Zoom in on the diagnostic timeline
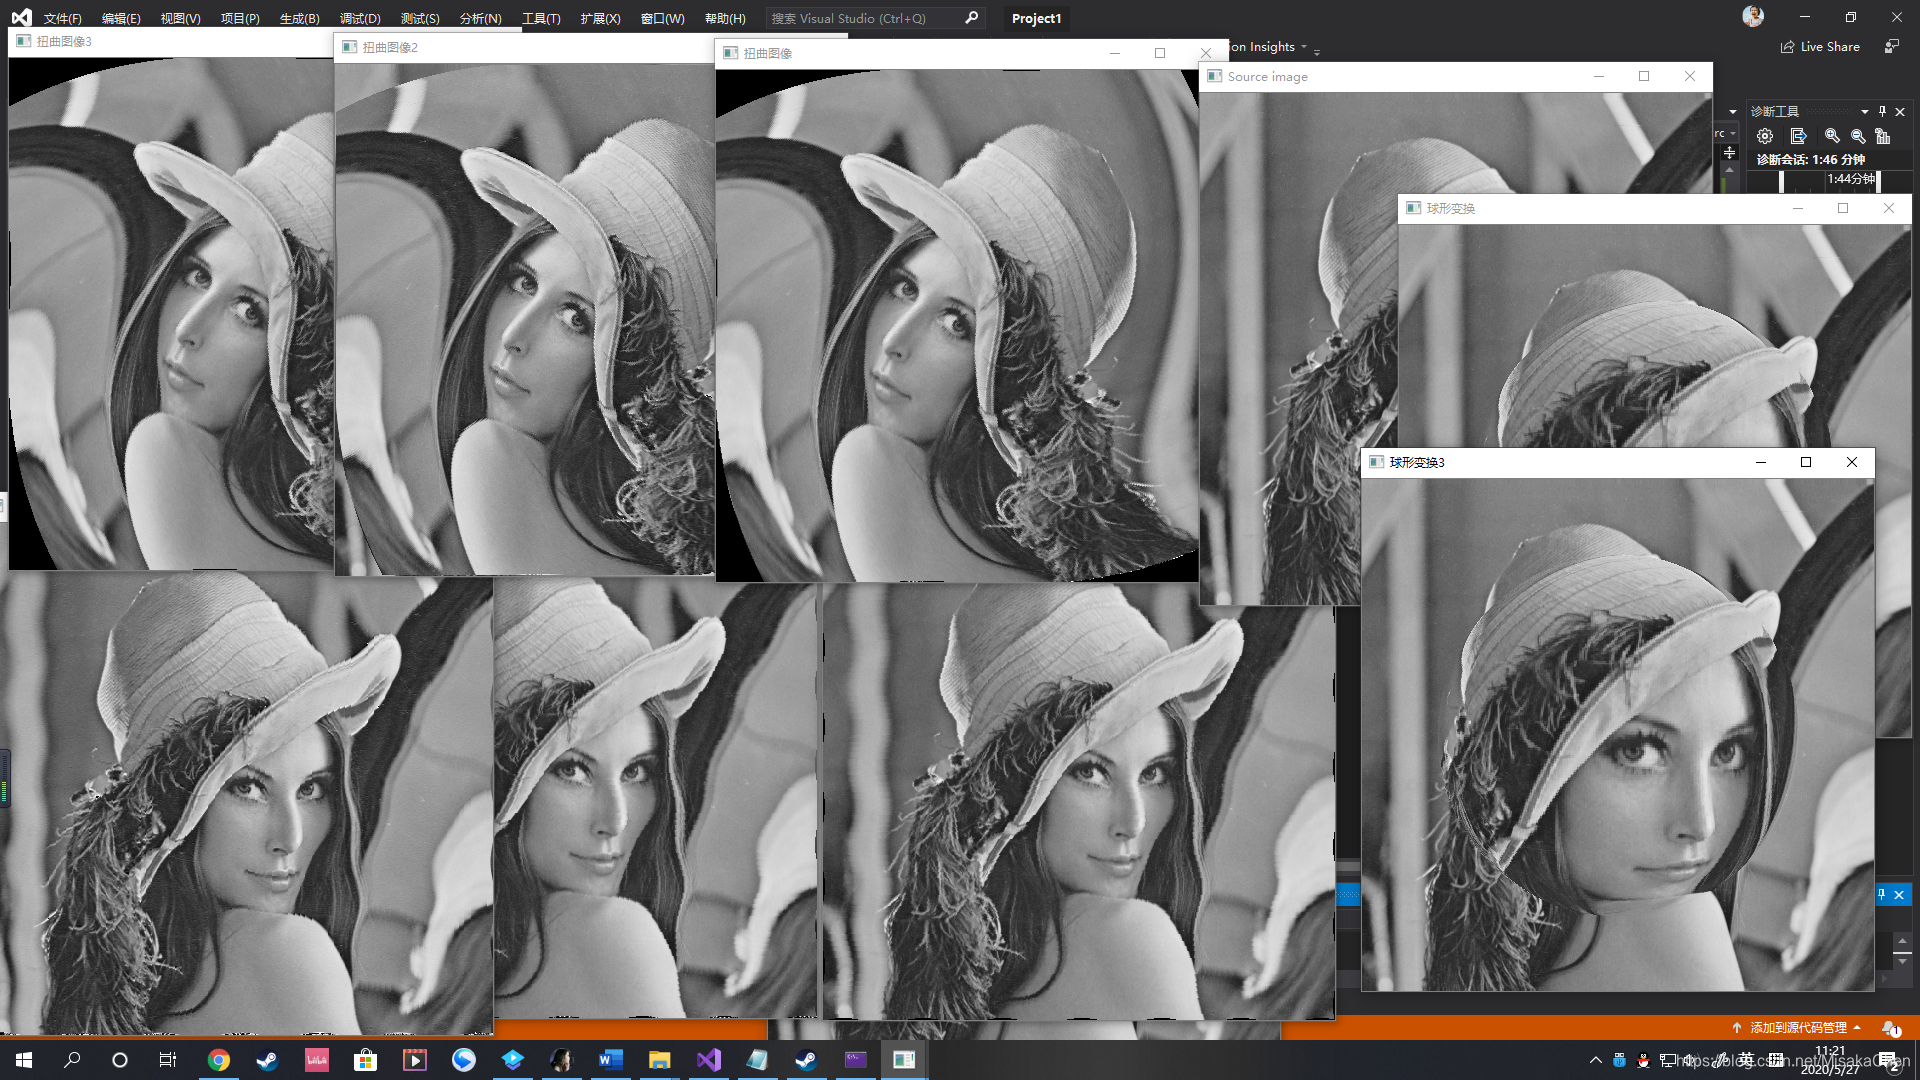1920x1080 pixels. coord(1832,136)
